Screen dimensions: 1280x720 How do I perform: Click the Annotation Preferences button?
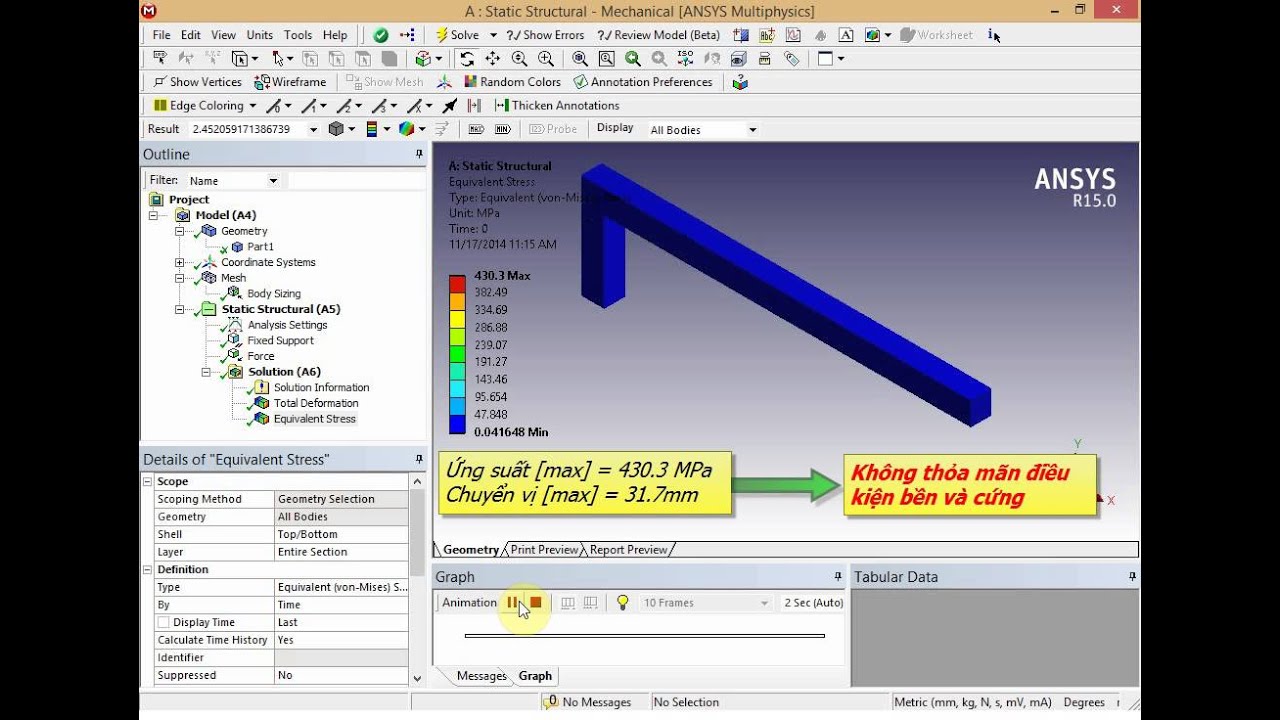tap(642, 82)
